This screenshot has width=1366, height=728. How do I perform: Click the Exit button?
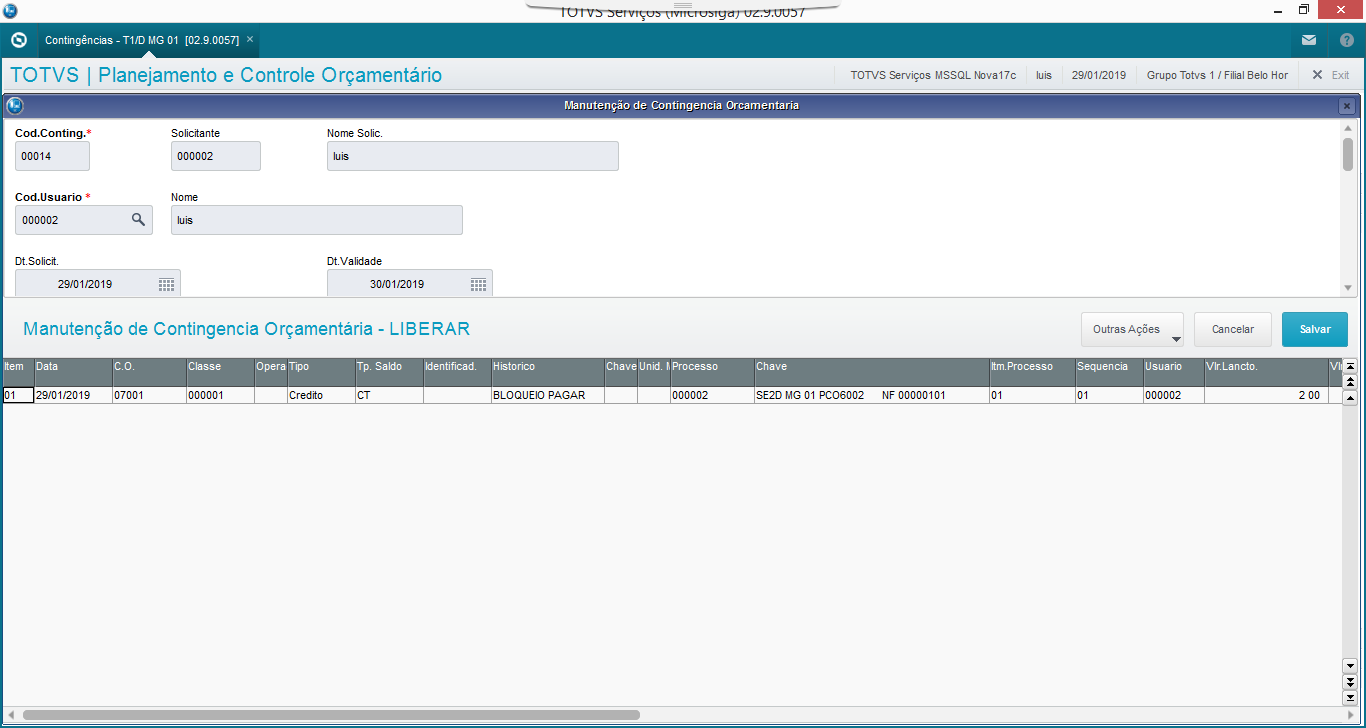(x=1331, y=75)
